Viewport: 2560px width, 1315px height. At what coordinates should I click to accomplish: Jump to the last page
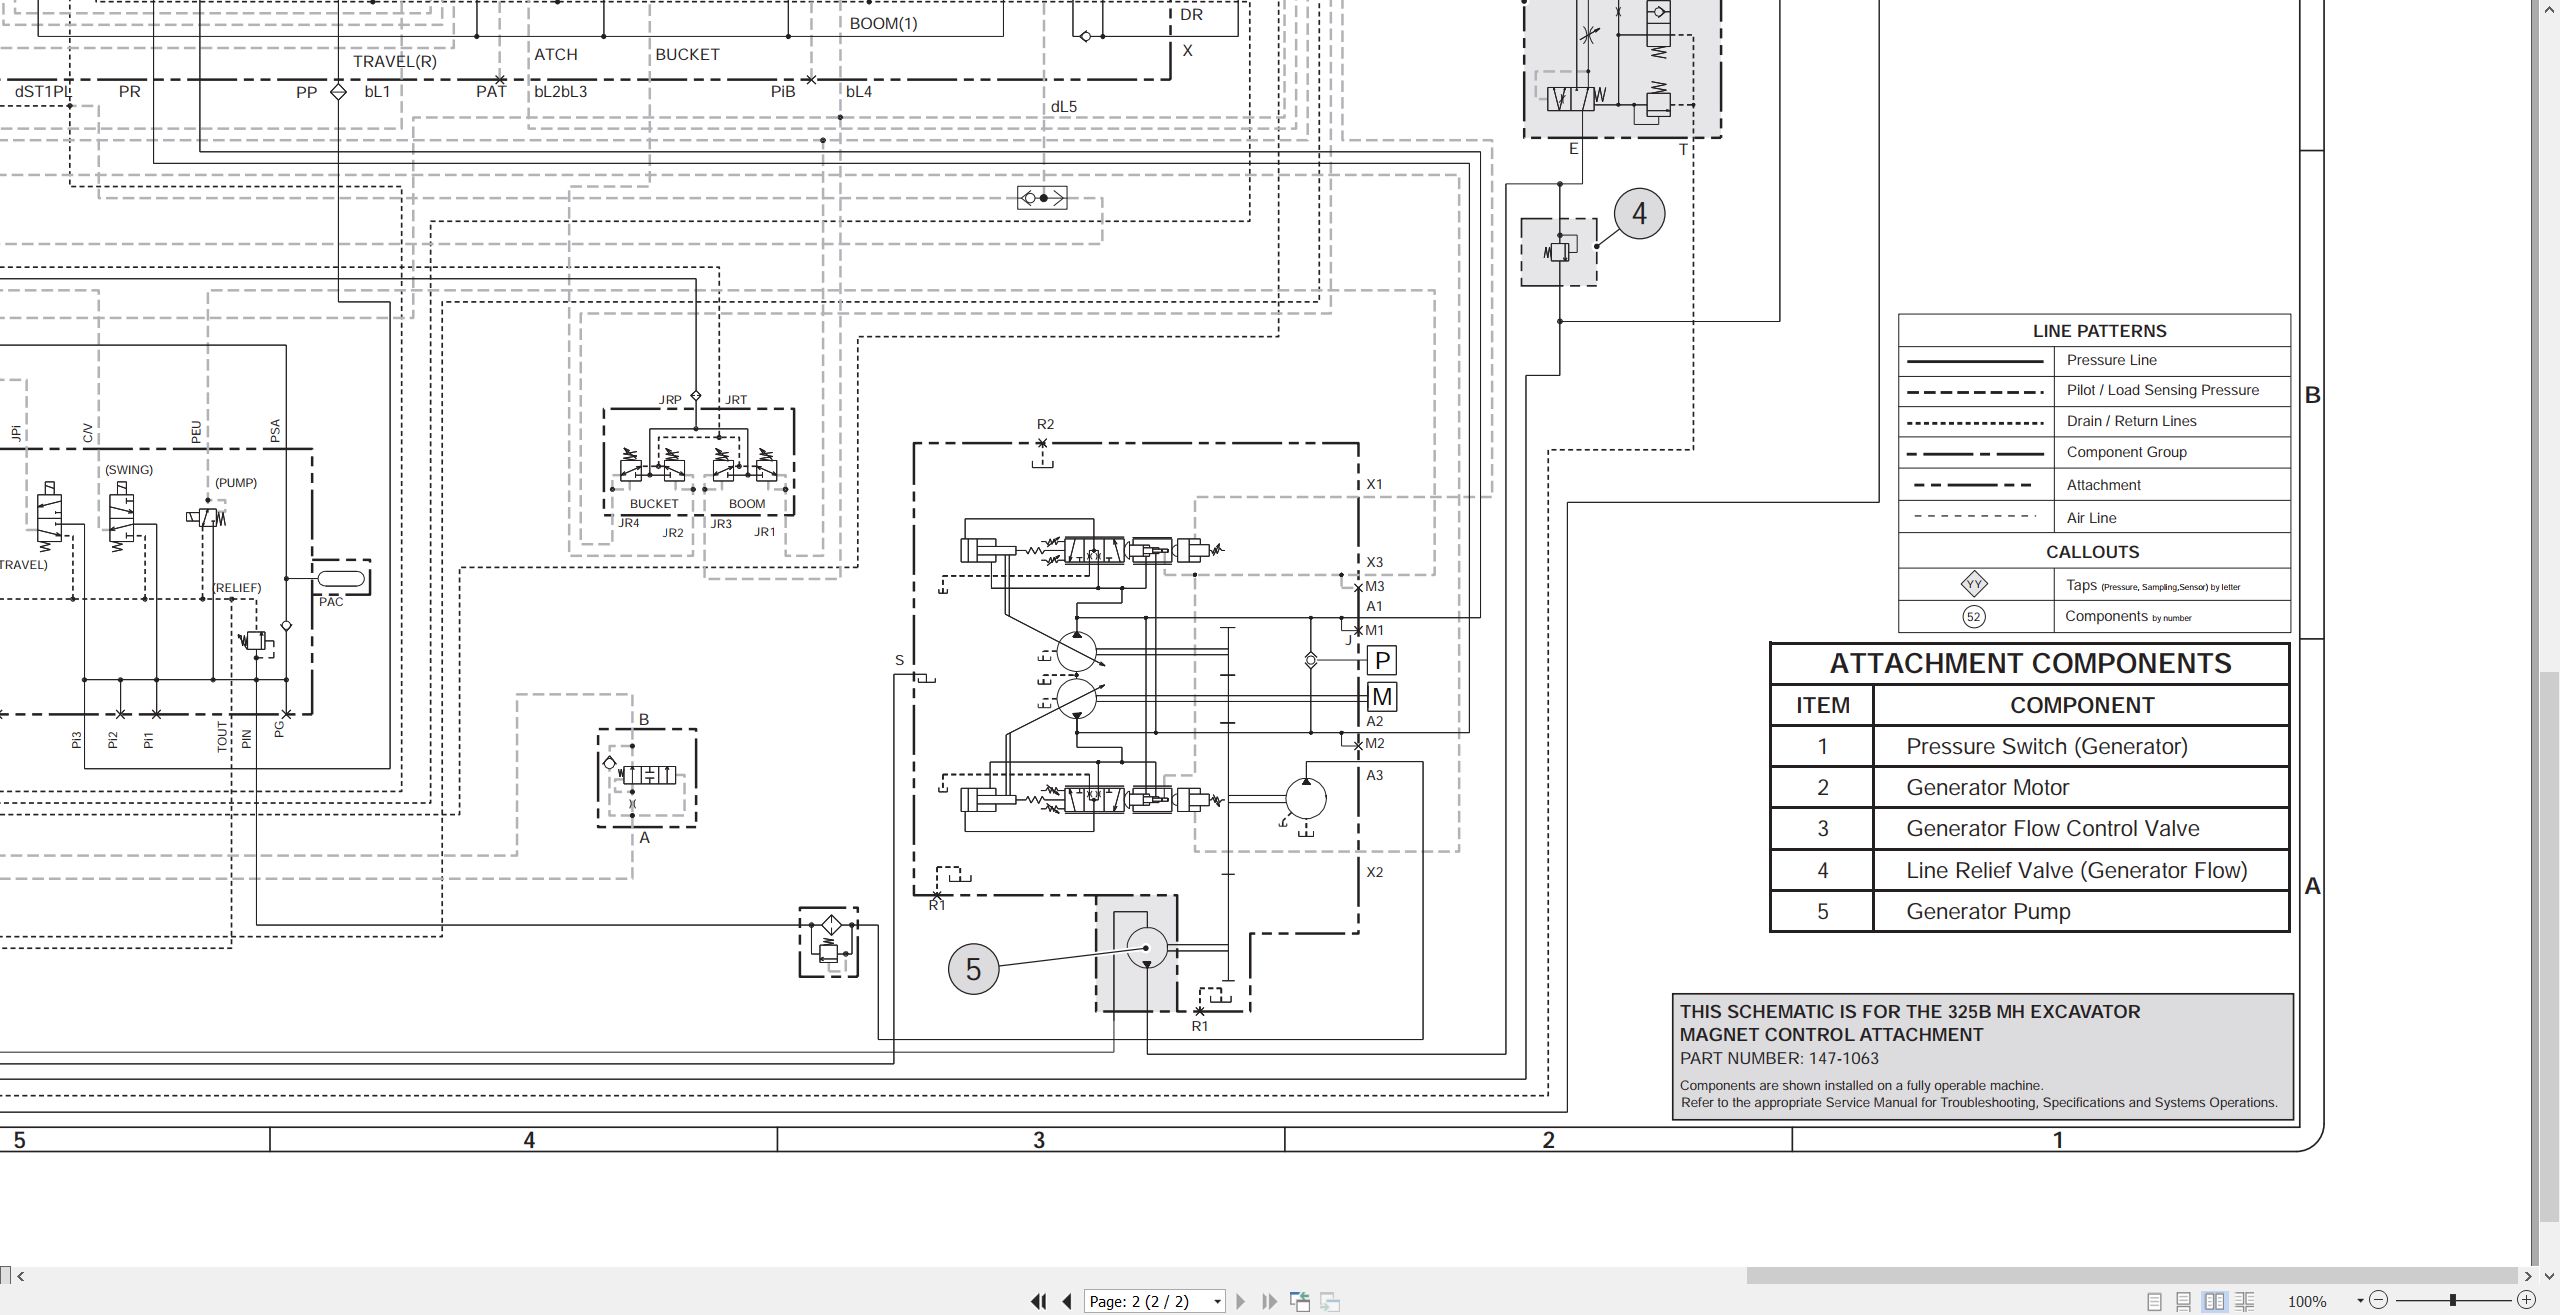tap(1269, 1301)
